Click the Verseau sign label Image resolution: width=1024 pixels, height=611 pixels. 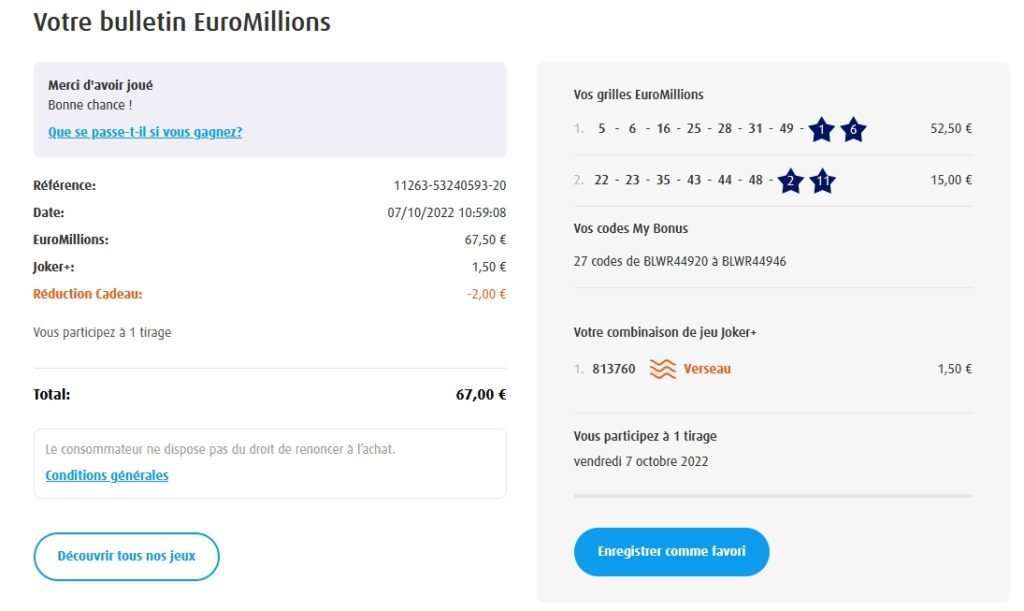click(x=707, y=369)
